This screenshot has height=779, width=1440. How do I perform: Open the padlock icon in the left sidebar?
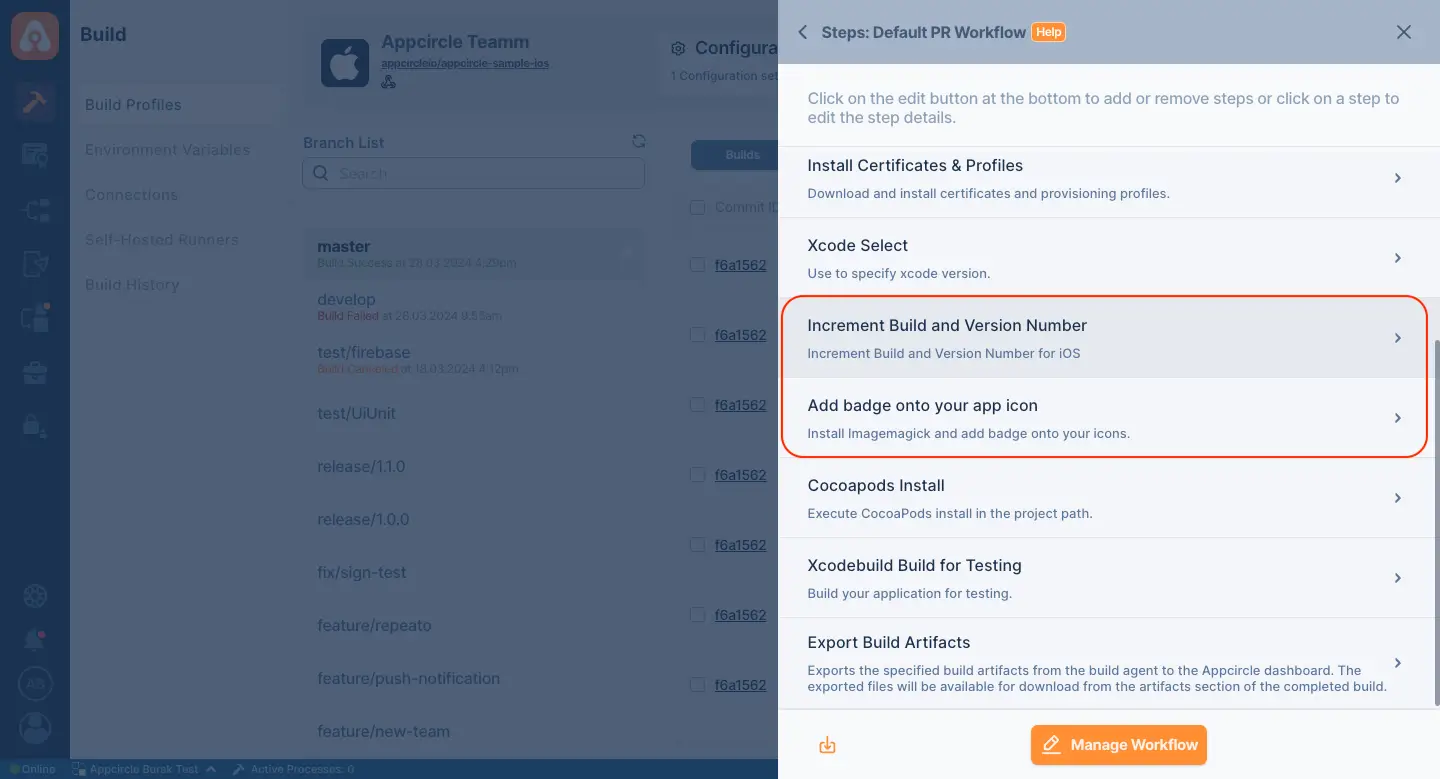35,425
